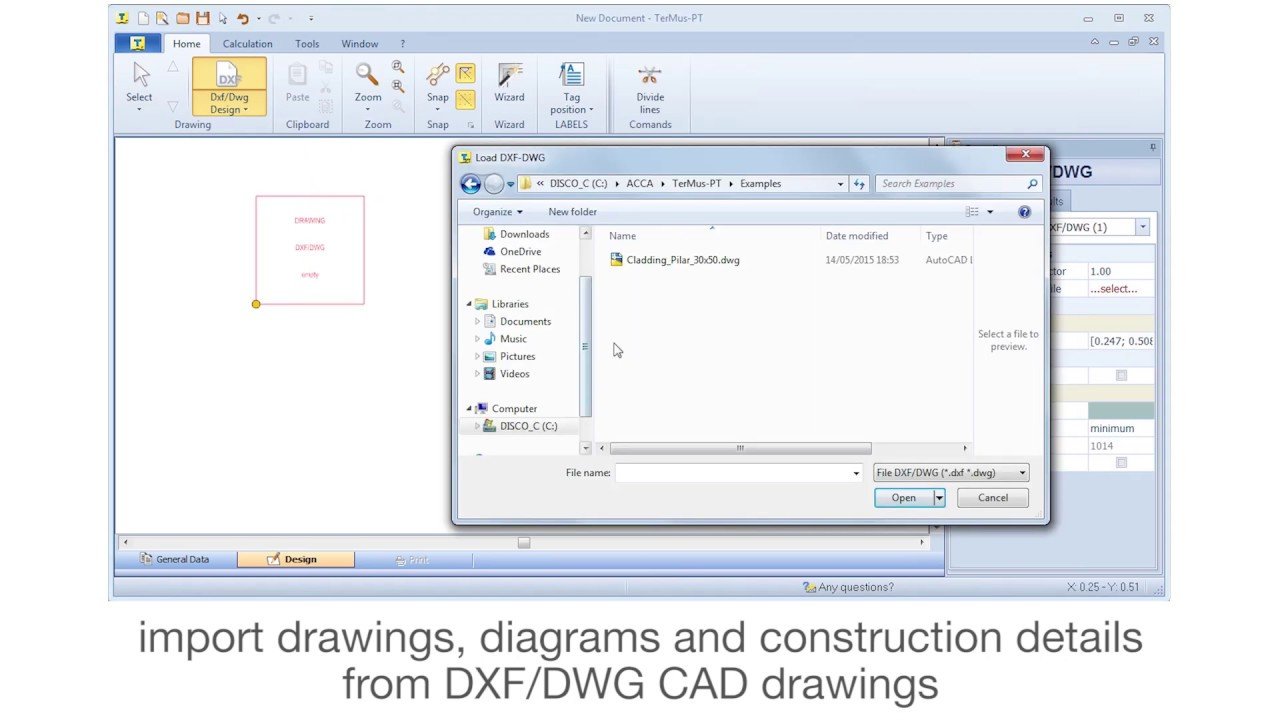Click the Open folder icon in quick toolbar
This screenshot has height=720, width=1280.
(182, 18)
